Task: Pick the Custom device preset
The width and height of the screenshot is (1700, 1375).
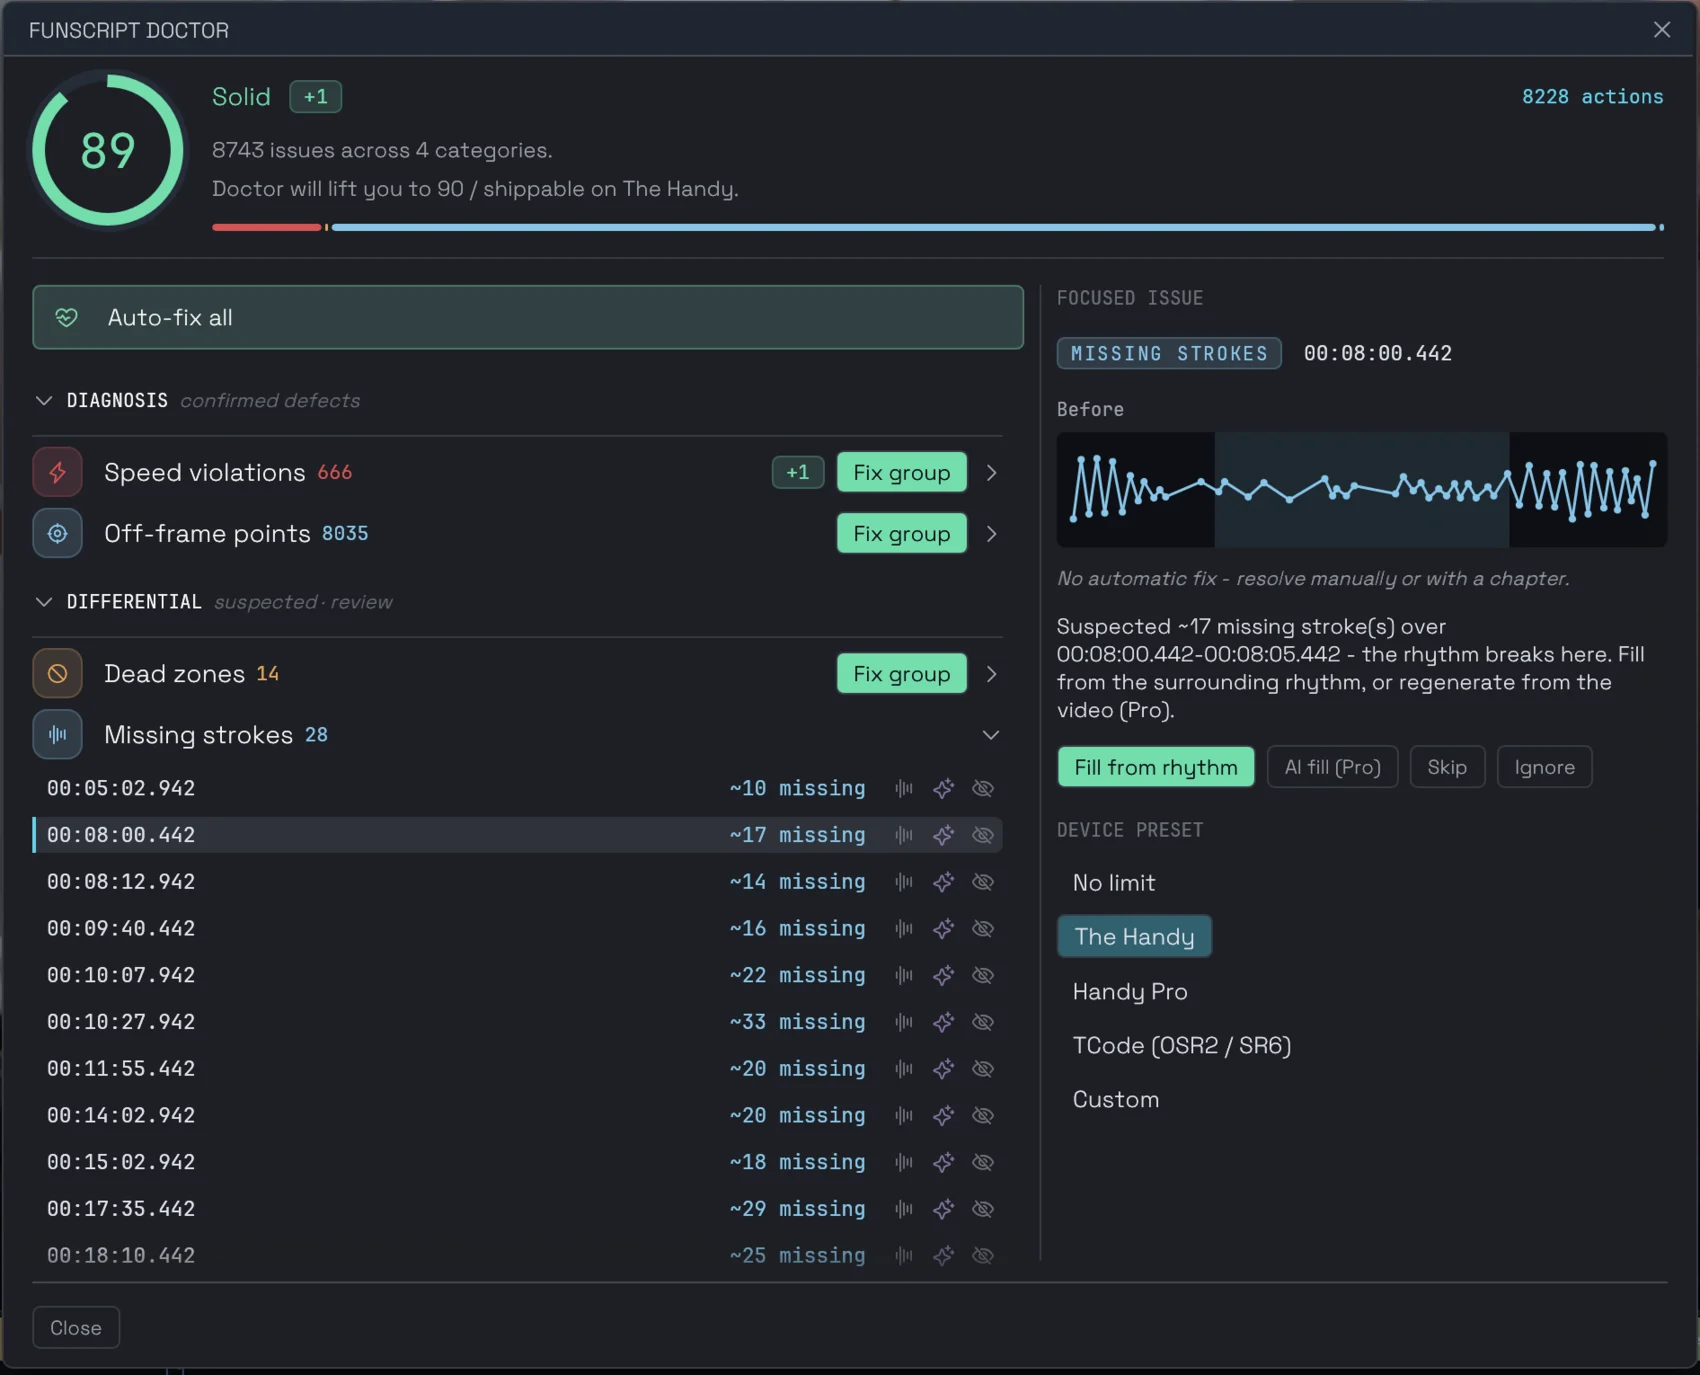Action: (x=1116, y=1099)
